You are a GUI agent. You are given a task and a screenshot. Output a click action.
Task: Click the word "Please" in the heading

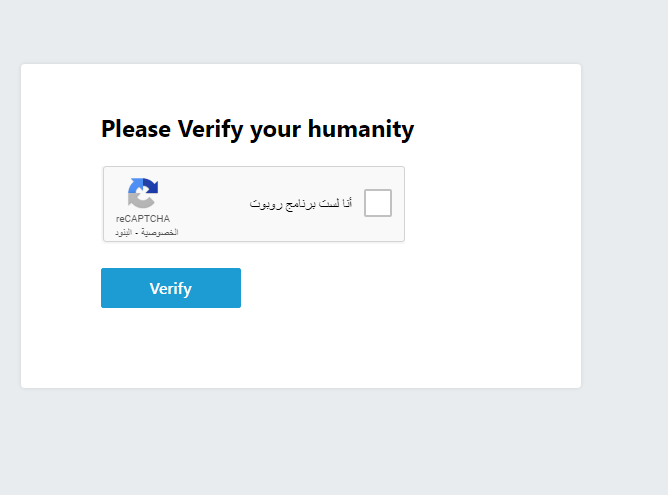[x=136, y=129]
